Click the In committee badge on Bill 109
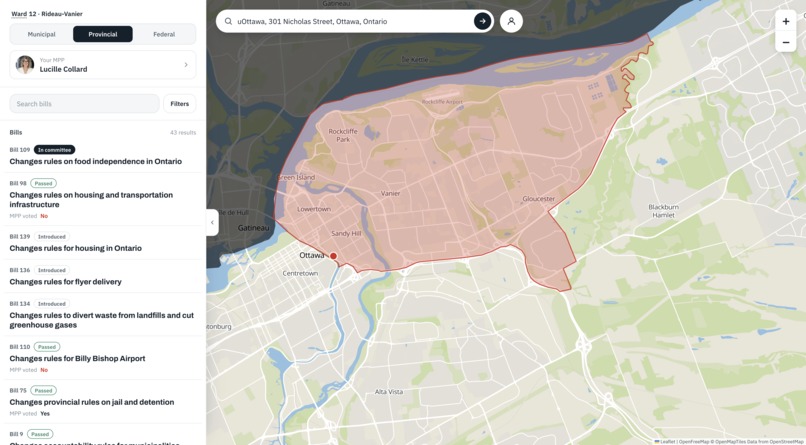The image size is (806, 445). tap(54, 150)
